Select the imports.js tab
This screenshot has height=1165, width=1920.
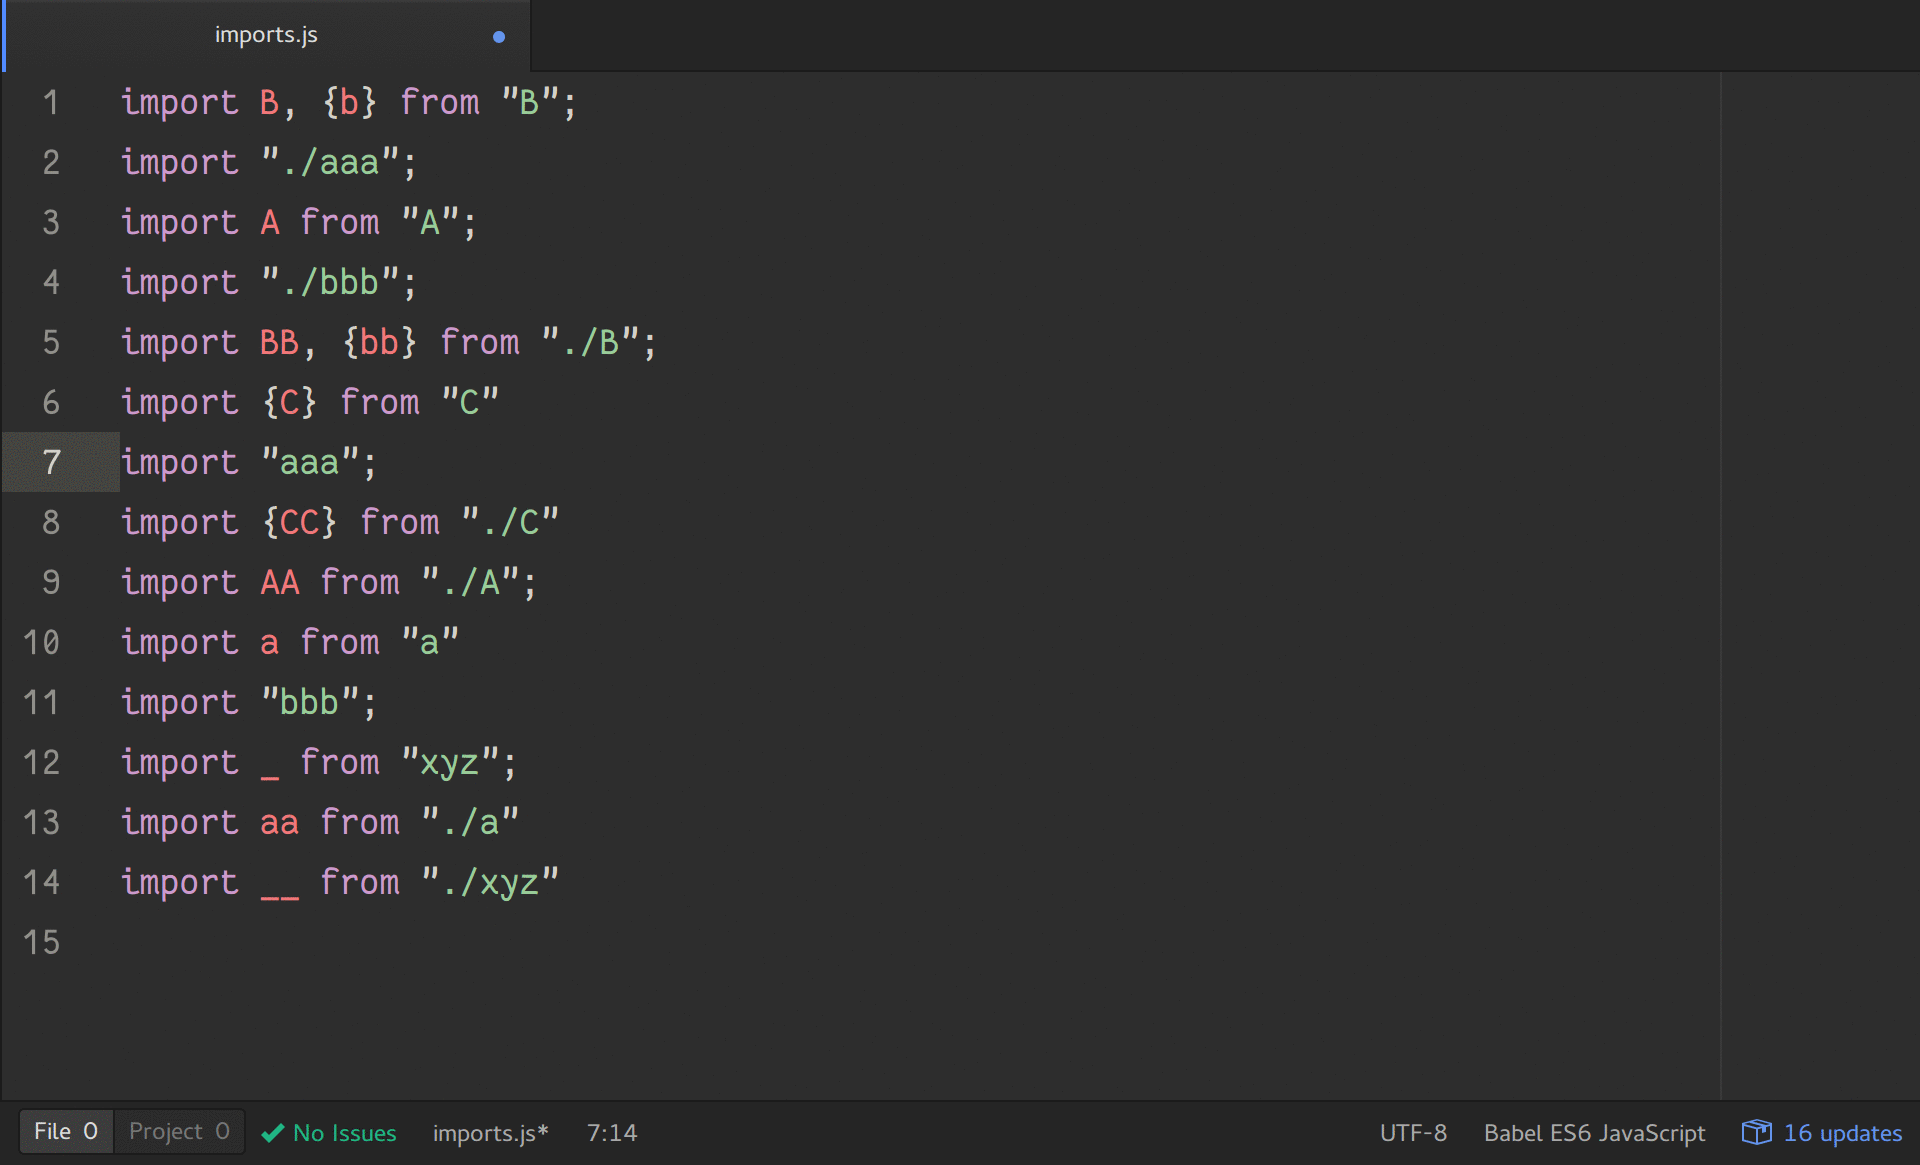[266, 35]
